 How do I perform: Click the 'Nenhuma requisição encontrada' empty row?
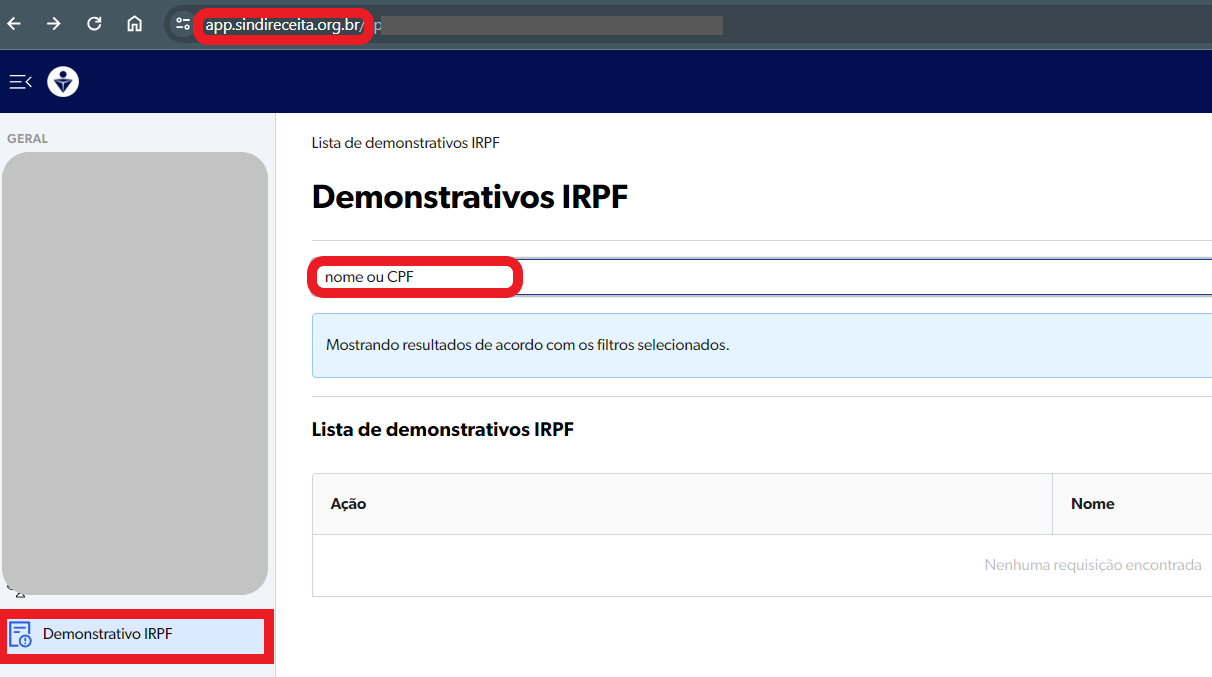point(1092,565)
